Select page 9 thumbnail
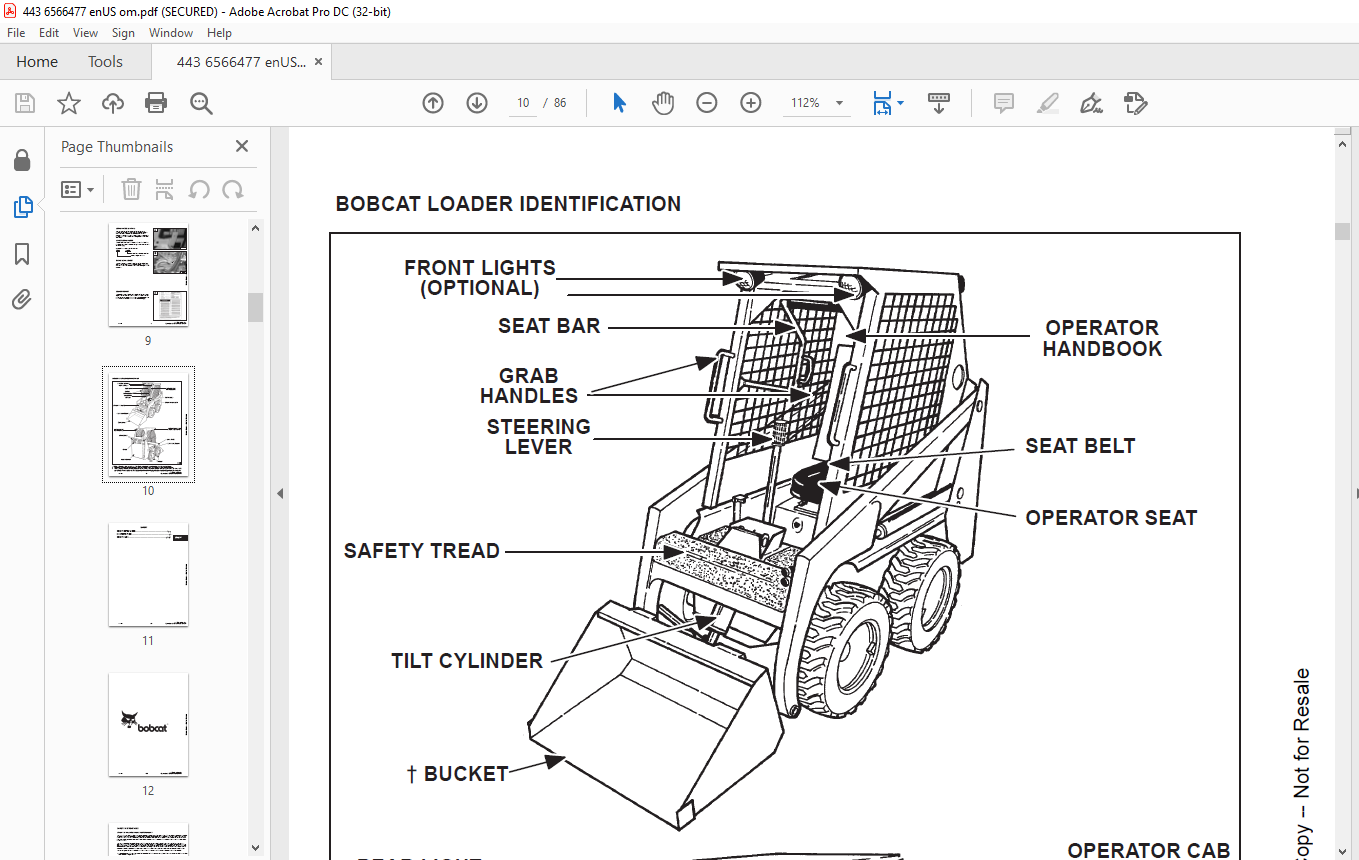1359x860 pixels. pos(148,275)
